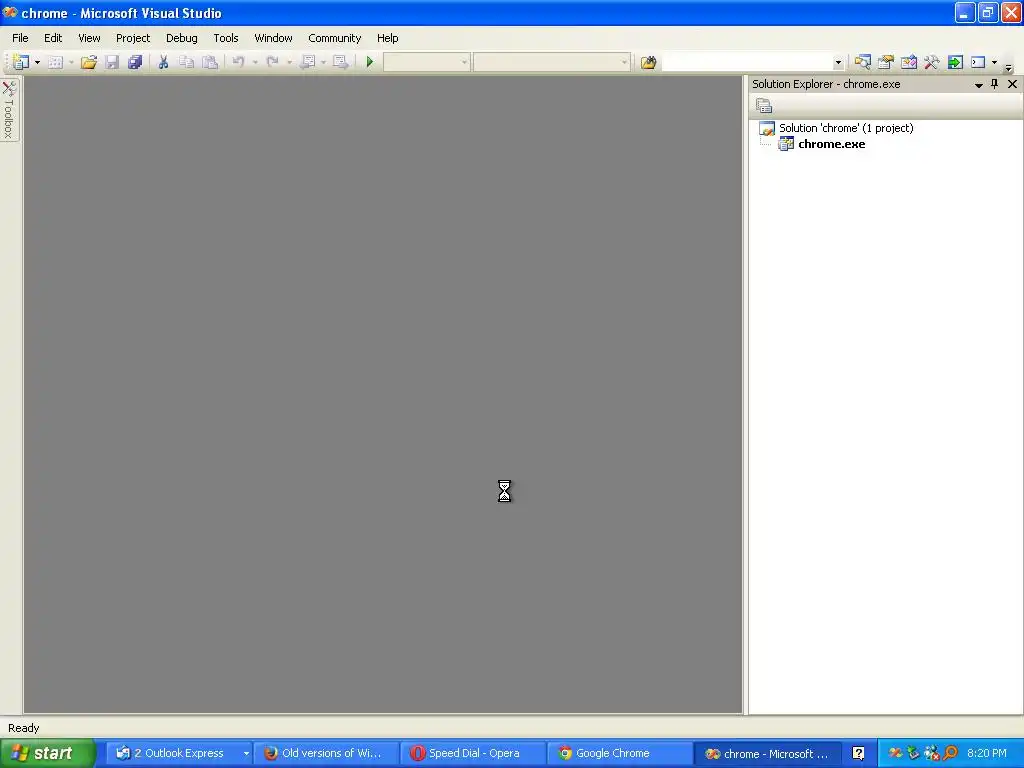The image size is (1024, 768).
Task: Open Solution Explorer window position dropdown
Action: 978,84
